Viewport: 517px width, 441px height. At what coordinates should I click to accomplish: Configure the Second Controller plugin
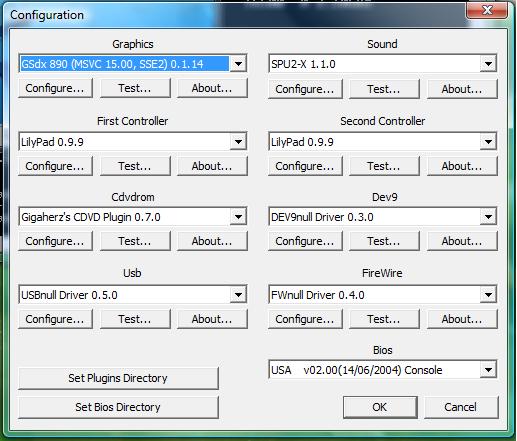click(x=305, y=166)
